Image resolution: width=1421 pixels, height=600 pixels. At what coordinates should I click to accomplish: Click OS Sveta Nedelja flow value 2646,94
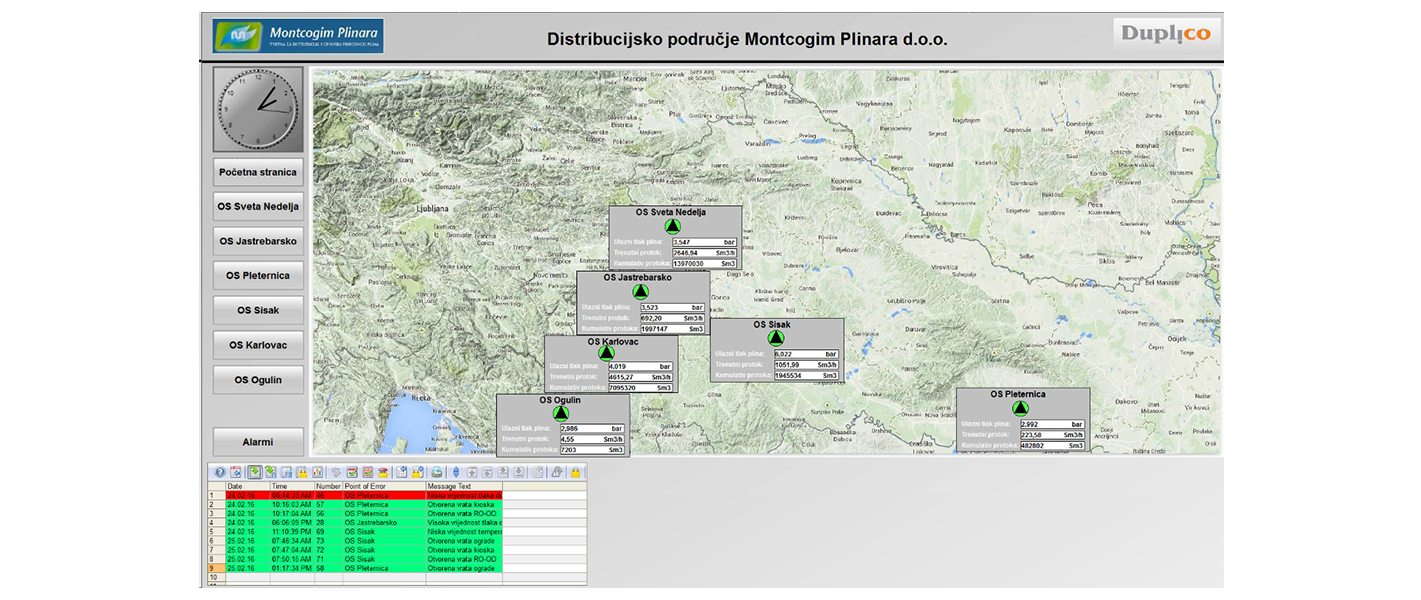(704, 253)
